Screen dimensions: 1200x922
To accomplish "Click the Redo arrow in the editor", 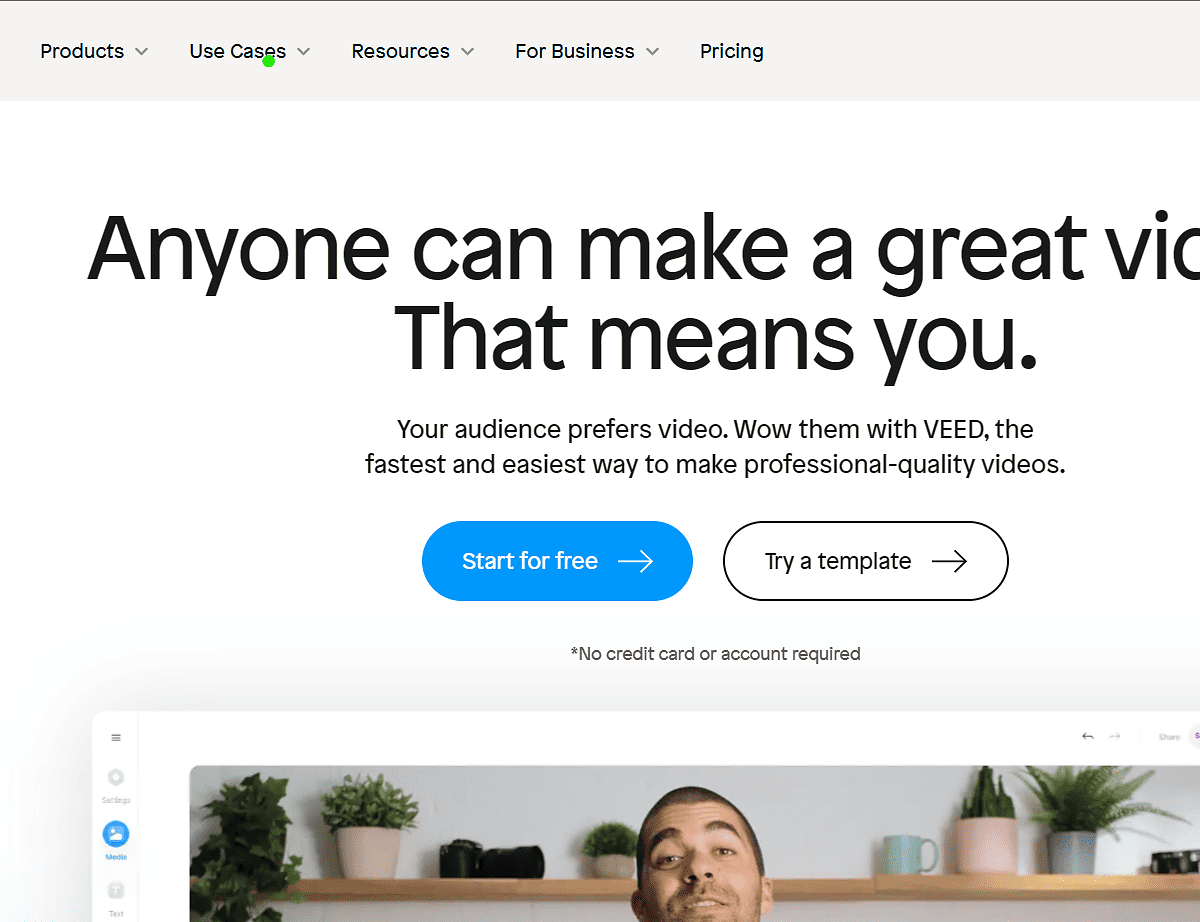I will pyautogui.click(x=1114, y=736).
